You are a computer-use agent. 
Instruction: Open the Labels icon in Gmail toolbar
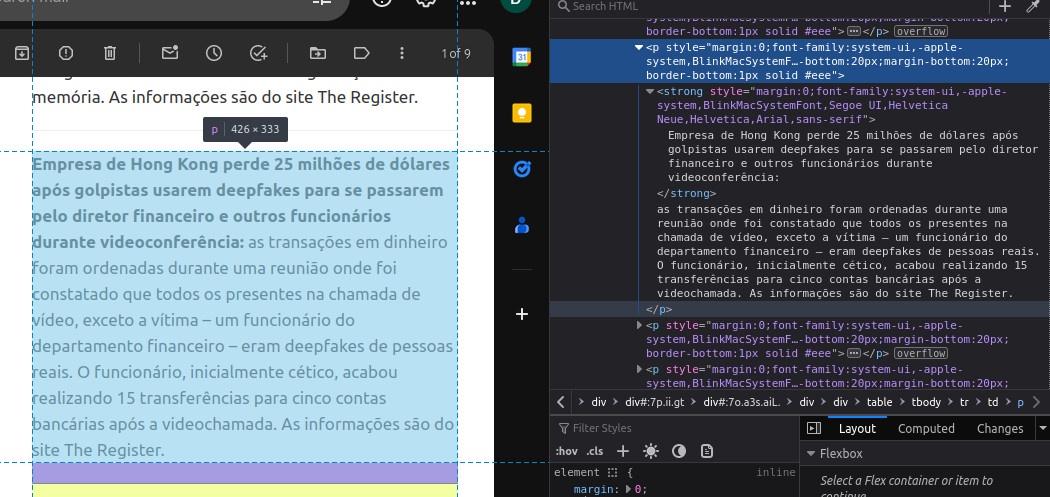click(x=361, y=53)
